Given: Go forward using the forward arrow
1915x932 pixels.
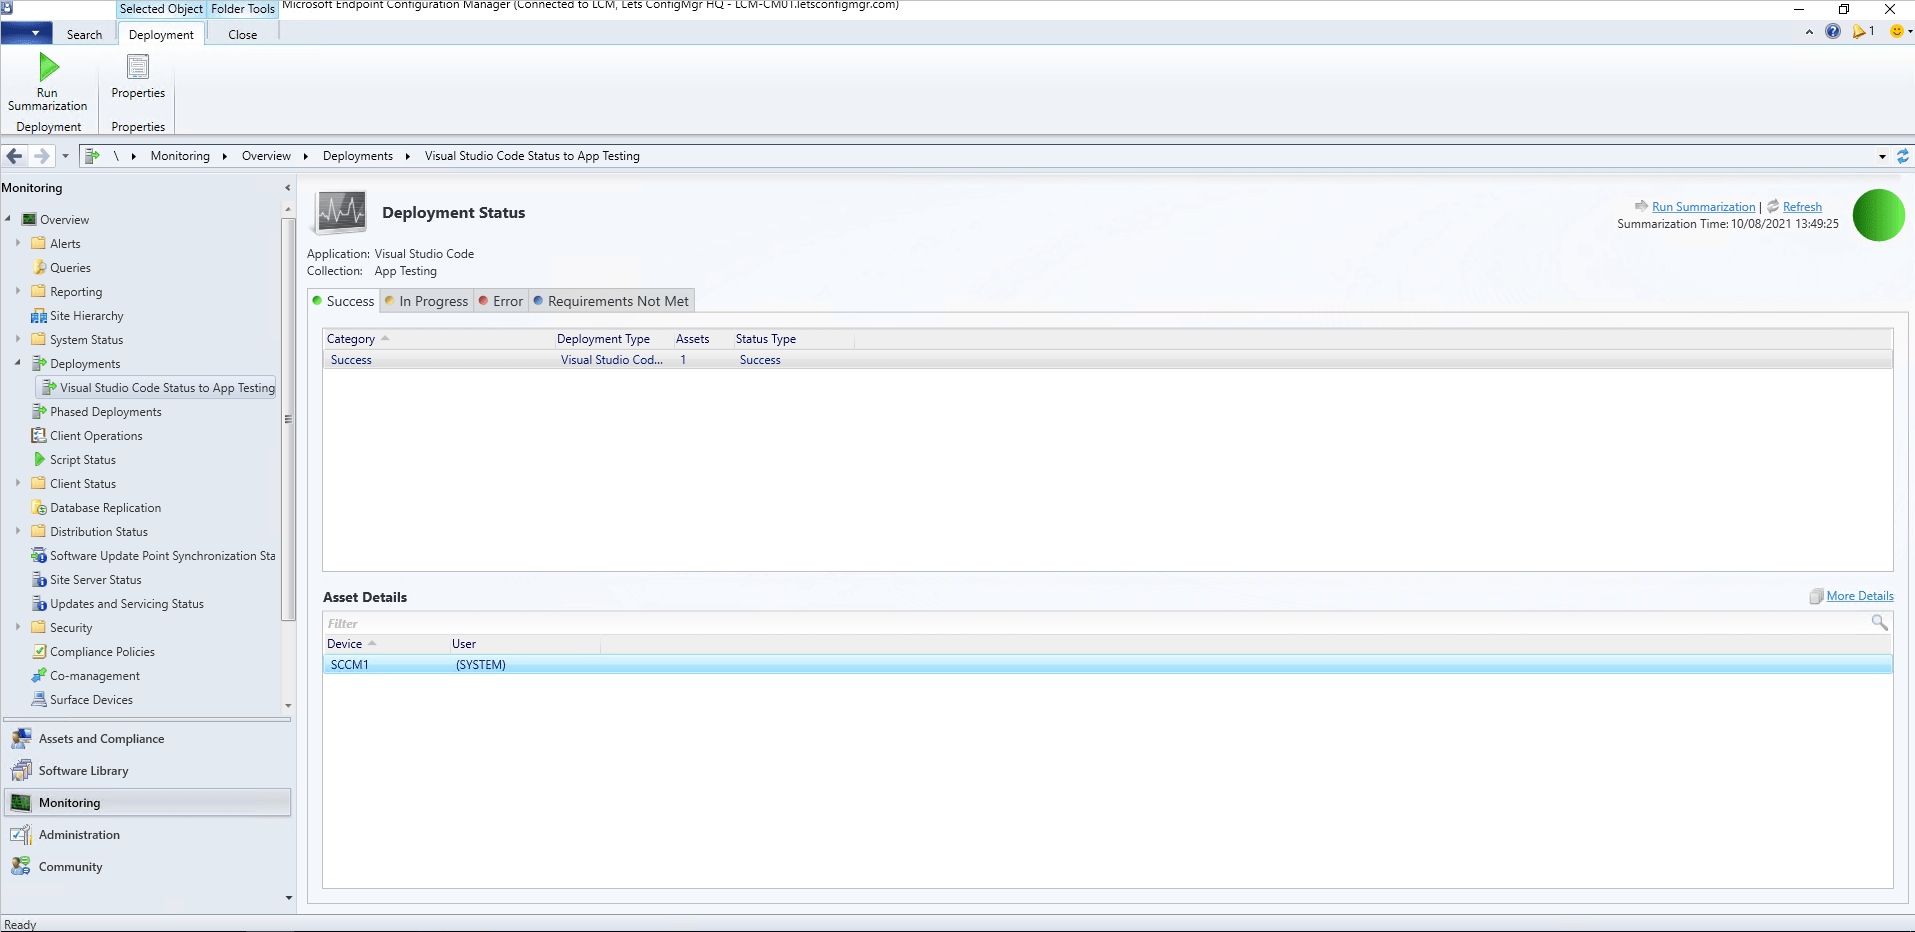Looking at the screenshot, I should [41, 156].
